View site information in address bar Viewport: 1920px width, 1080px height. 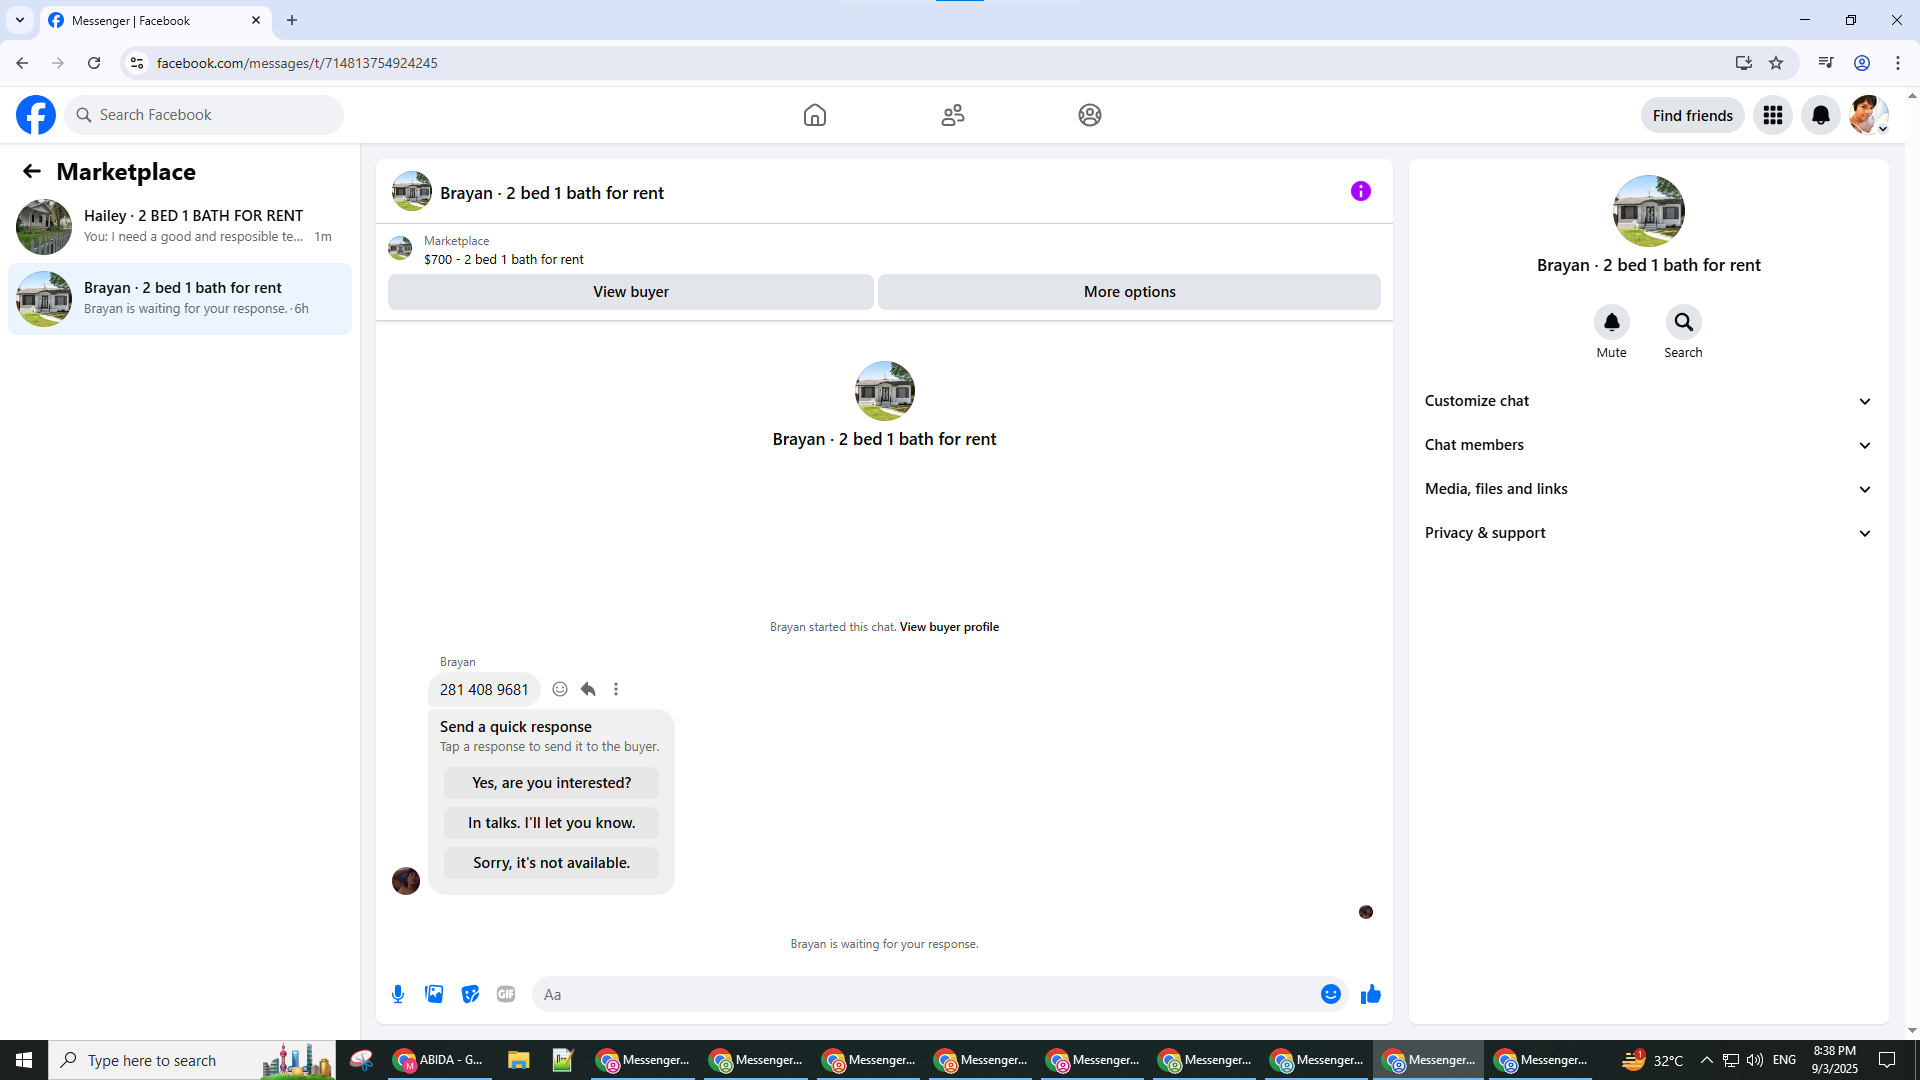click(x=137, y=63)
